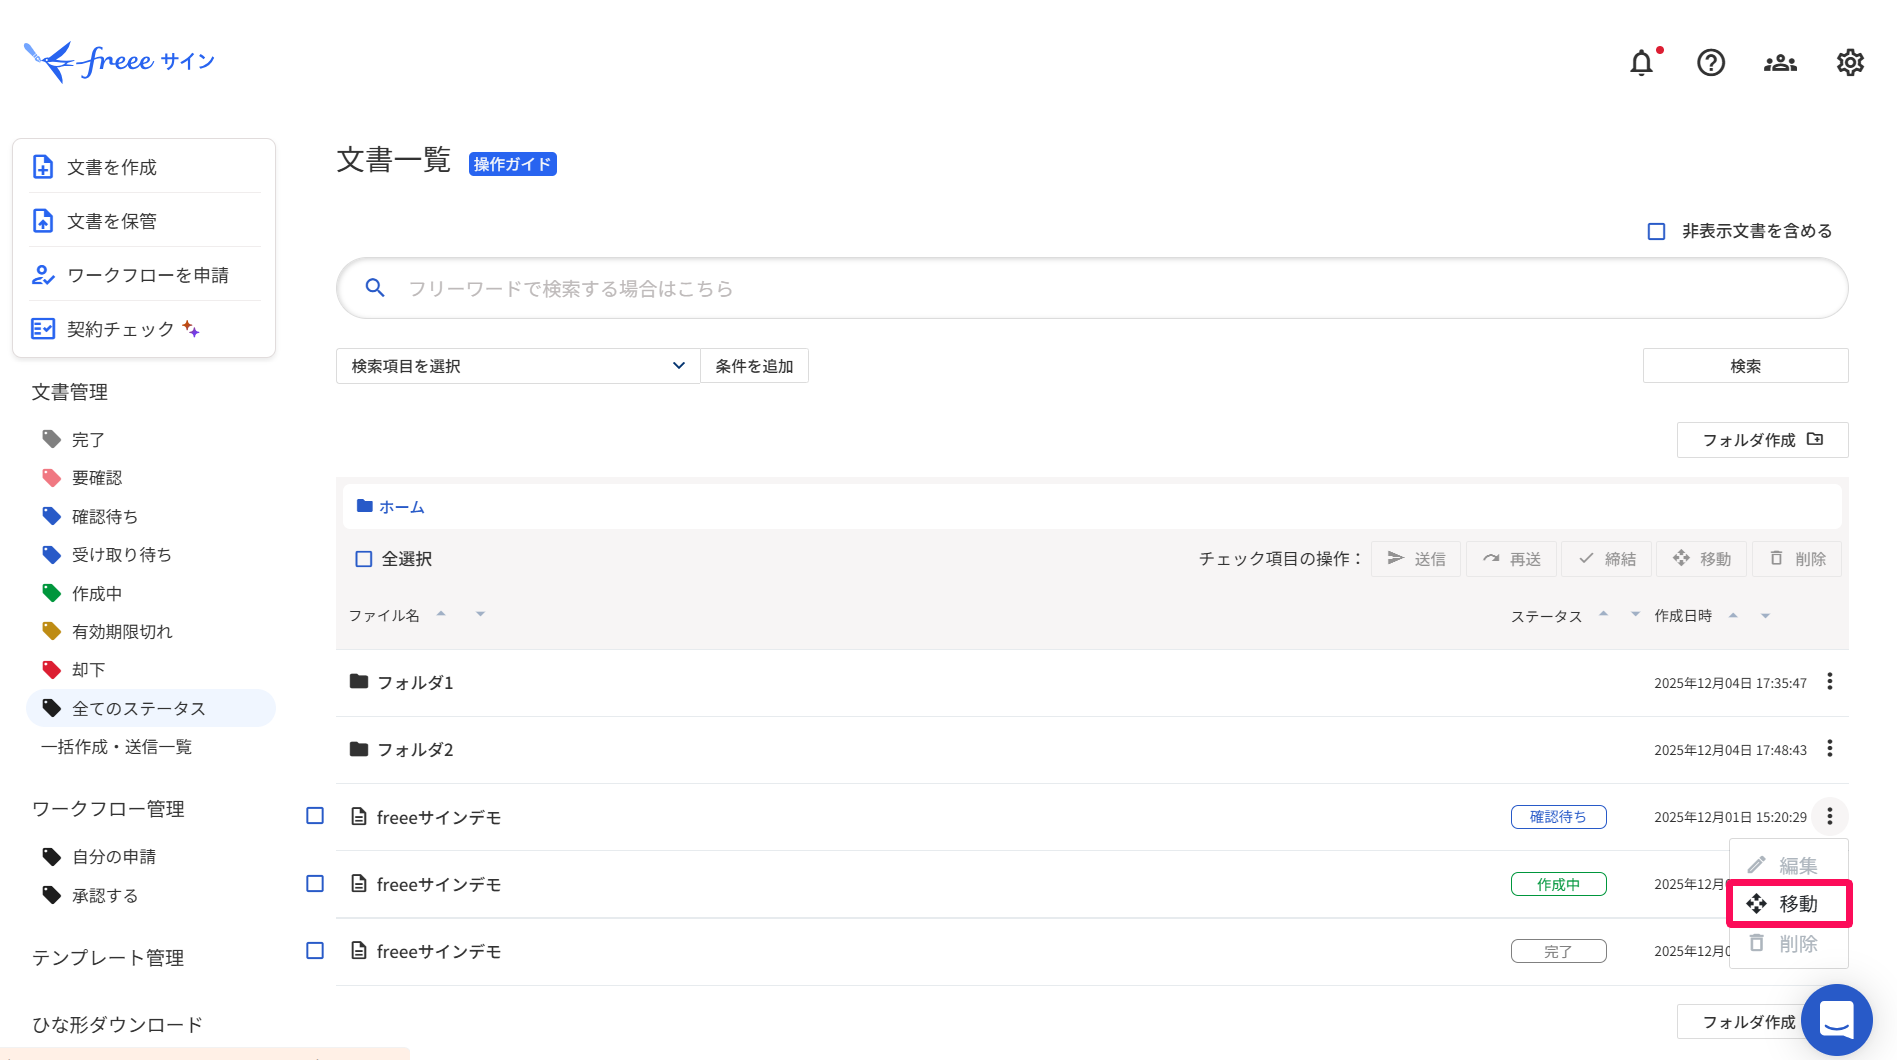Open 受け取り待ち in the sidebar
Viewport: 1897px width, 1060px height.
pyautogui.click(x=122, y=554)
